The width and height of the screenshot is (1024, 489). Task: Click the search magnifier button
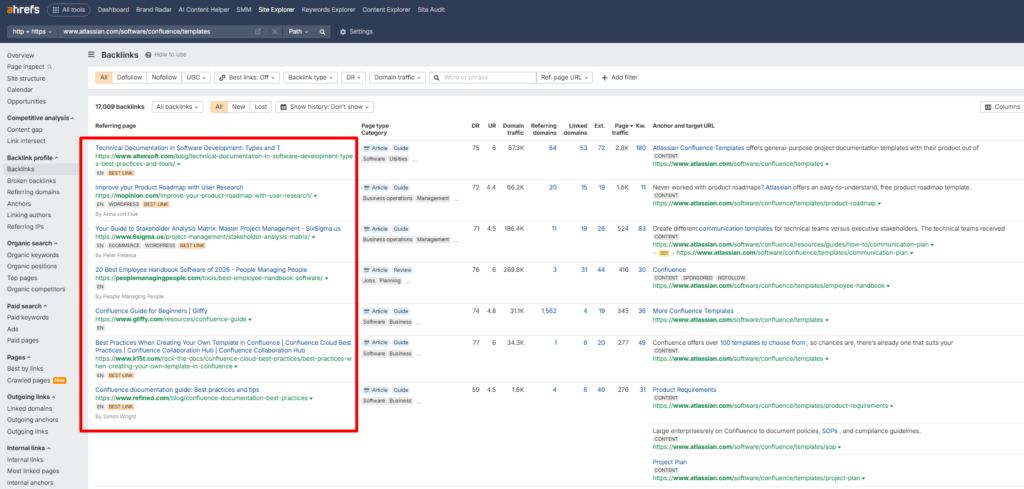[x=323, y=31]
